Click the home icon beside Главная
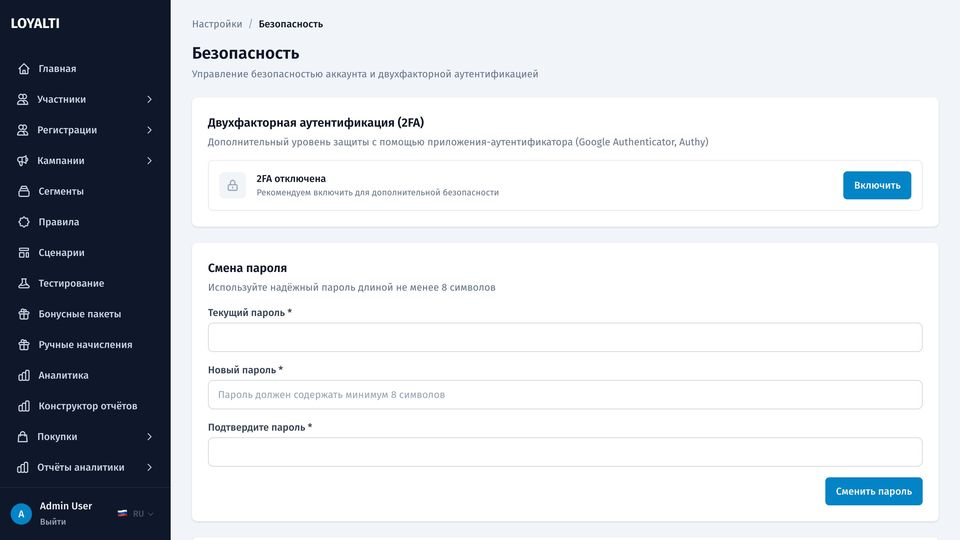 point(24,69)
